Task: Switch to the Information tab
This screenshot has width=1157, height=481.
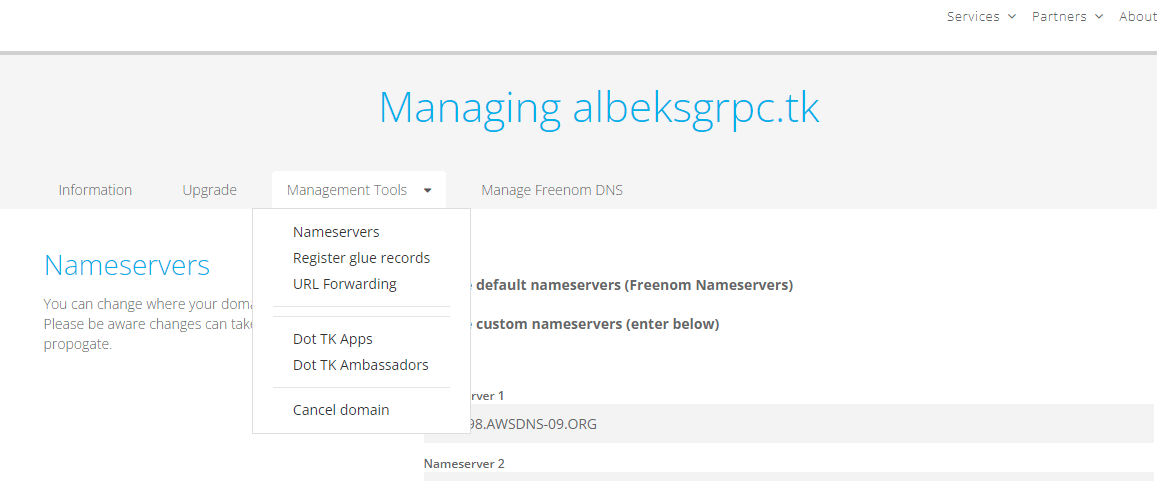Action: point(95,190)
